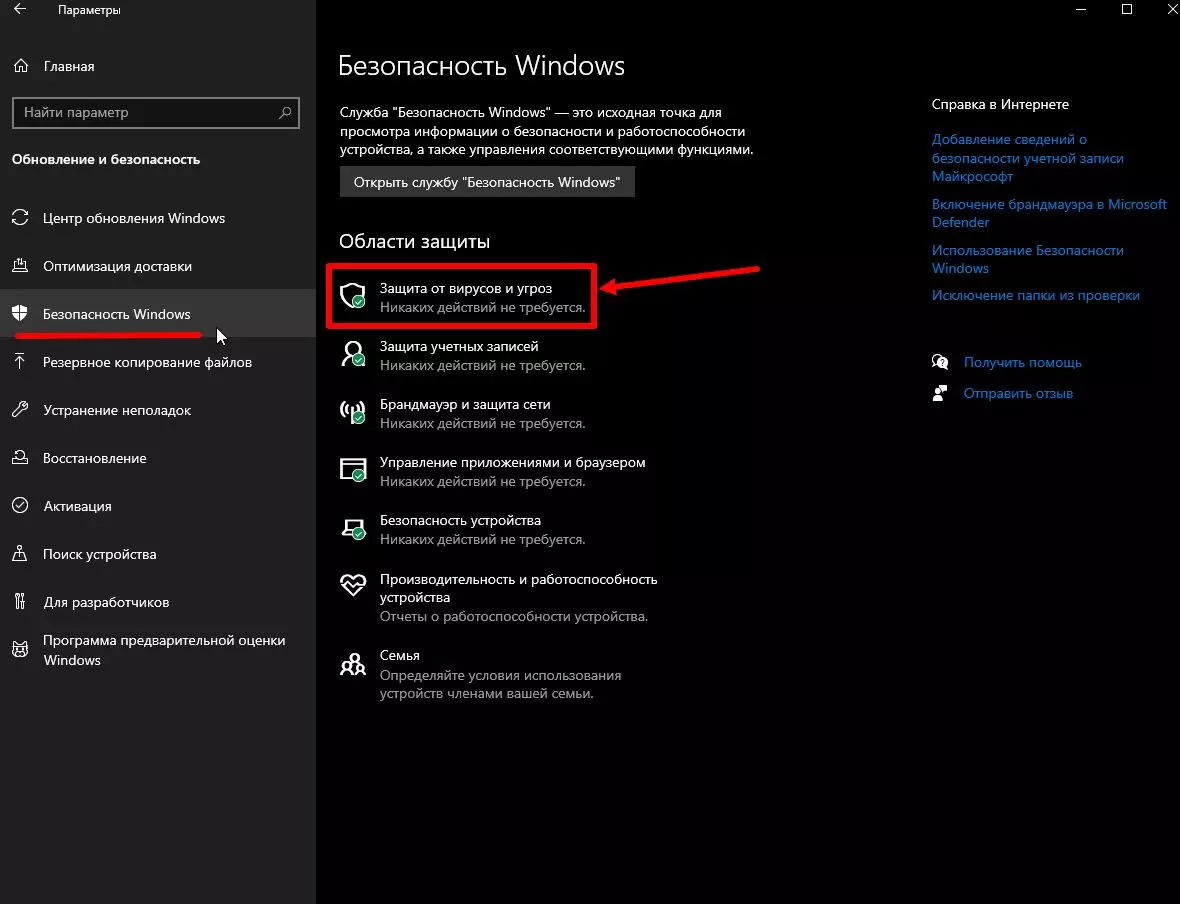Viewport: 1180px width, 904px height.
Task: Open Включение брандмауэра в Microsoft Defender link
Action: [1049, 213]
